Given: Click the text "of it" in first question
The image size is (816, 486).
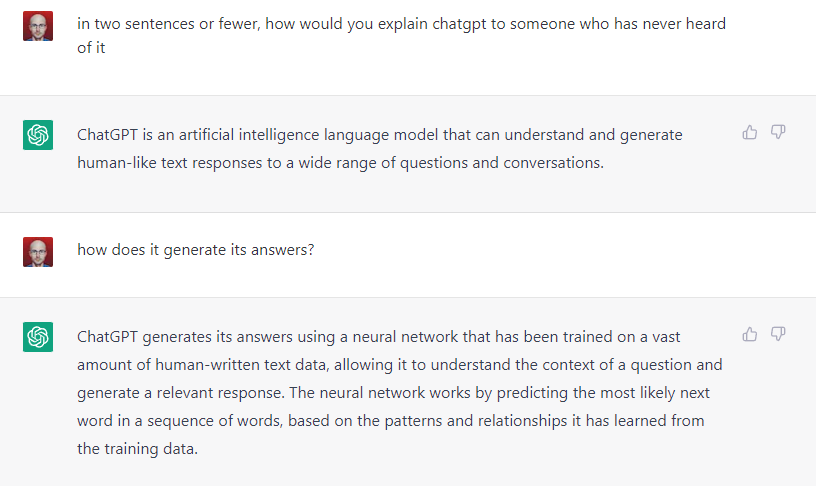Looking at the screenshot, I should click(x=91, y=48).
